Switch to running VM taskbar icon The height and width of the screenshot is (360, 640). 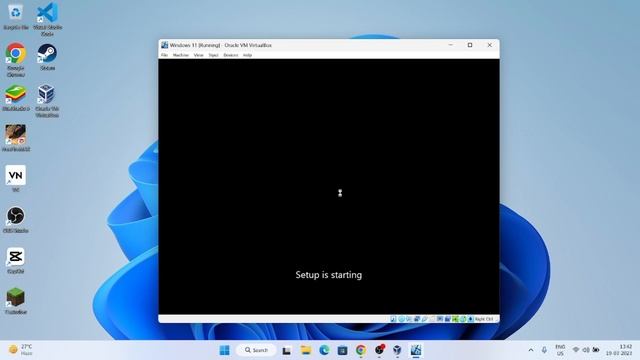[x=416, y=350]
